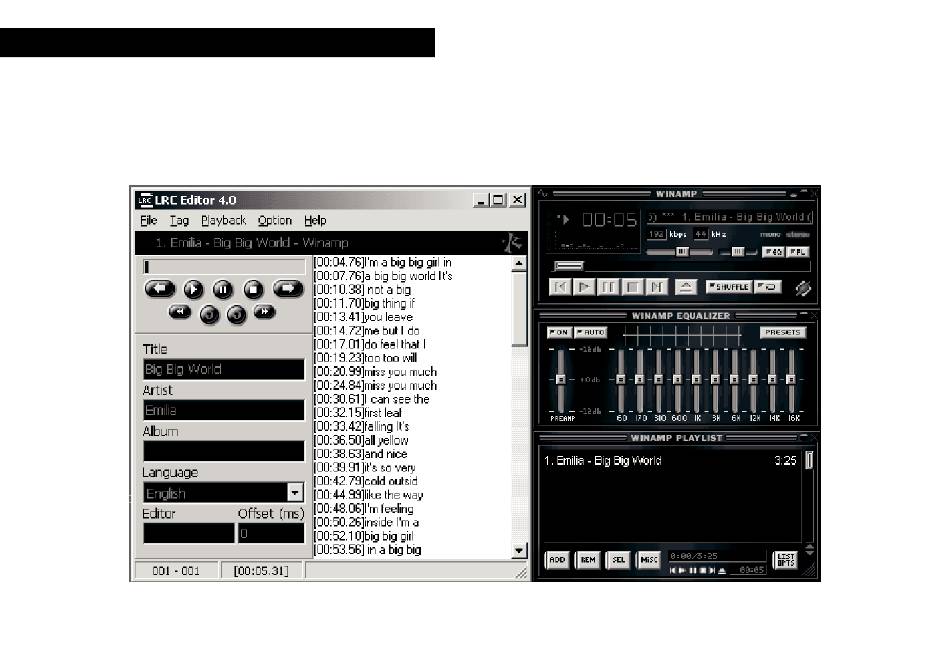Open the equalizer PRESETS menu
Viewport: 950px width, 650px height.
point(783,333)
